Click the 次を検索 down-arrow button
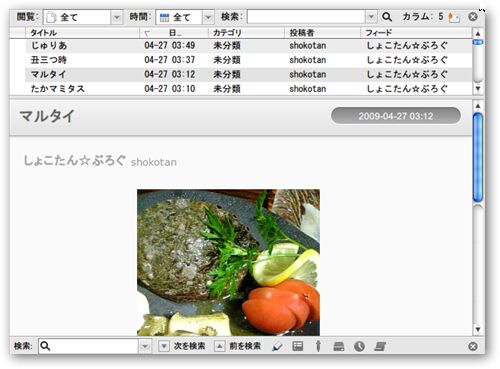The image size is (500, 369). coord(164,346)
